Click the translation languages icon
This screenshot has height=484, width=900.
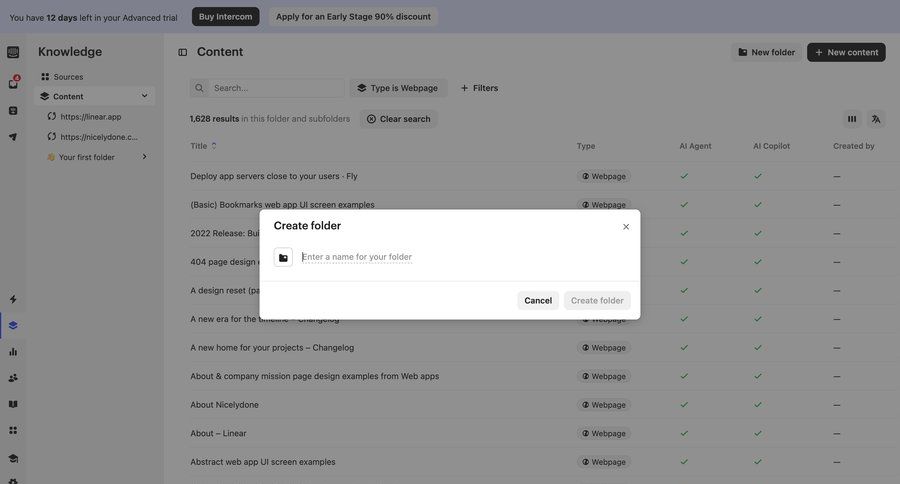click(876, 119)
